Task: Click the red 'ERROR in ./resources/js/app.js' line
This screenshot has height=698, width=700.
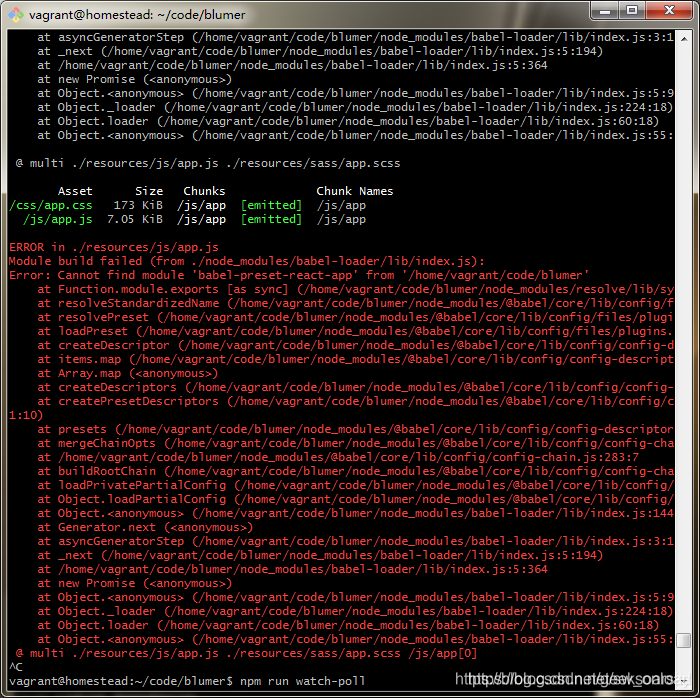Action: point(114,247)
